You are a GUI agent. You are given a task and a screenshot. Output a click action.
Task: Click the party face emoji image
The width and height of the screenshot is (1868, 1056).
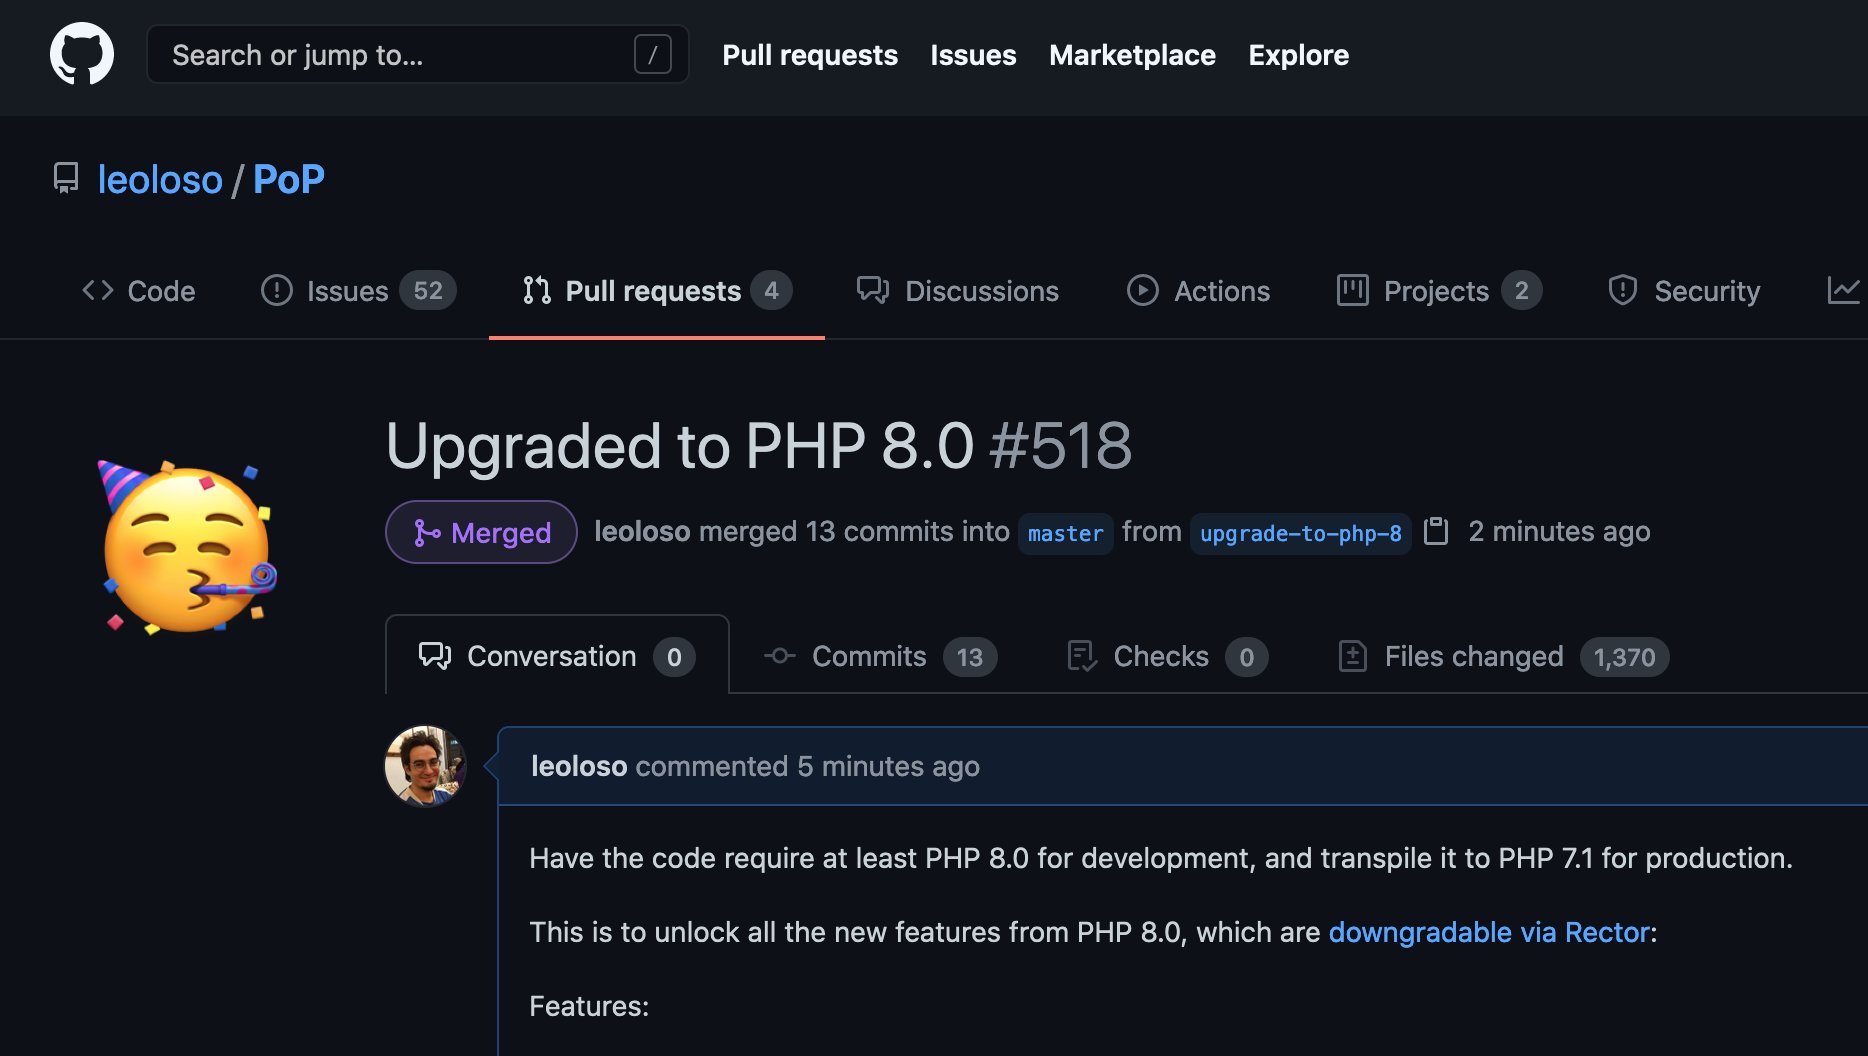pos(187,547)
